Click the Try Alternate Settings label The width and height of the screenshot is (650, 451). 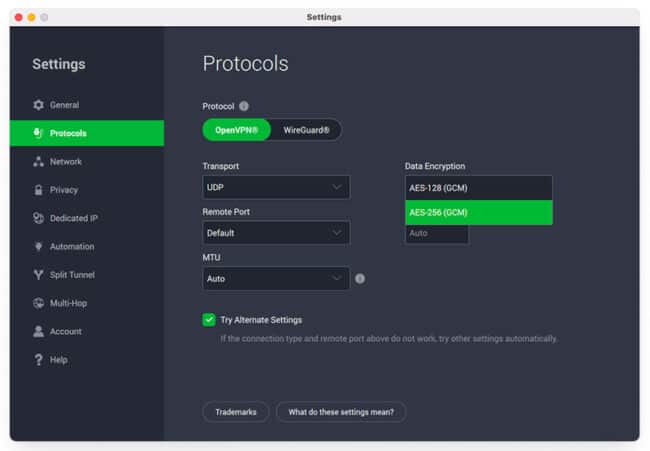(x=261, y=320)
